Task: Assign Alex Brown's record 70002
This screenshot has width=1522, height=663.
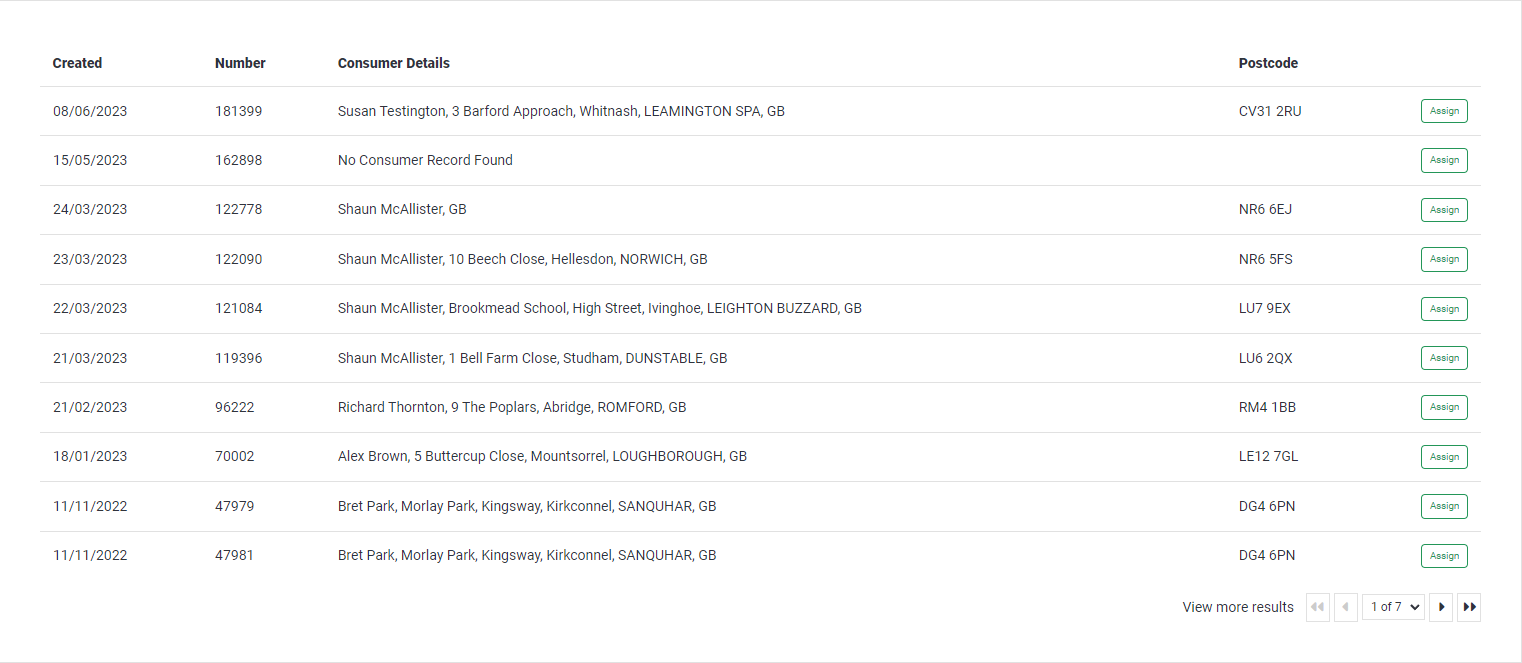Action: tap(1444, 457)
